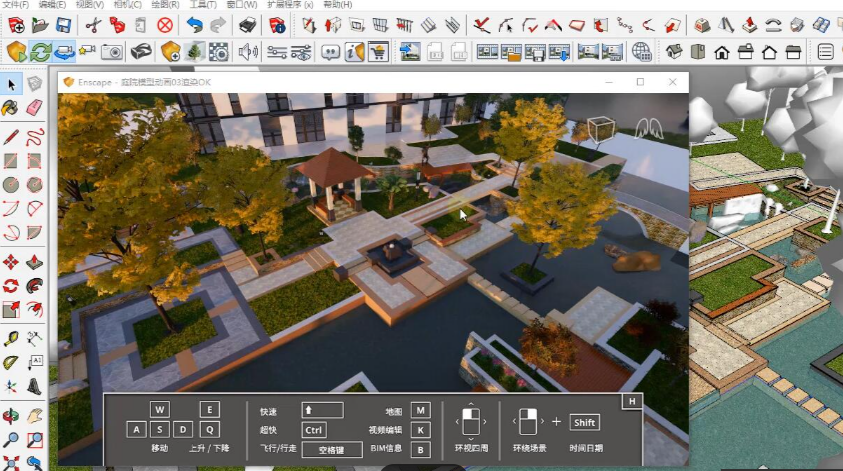Select the Follow Me tool
The width and height of the screenshot is (843, 471).
click(x=34, y=286)
